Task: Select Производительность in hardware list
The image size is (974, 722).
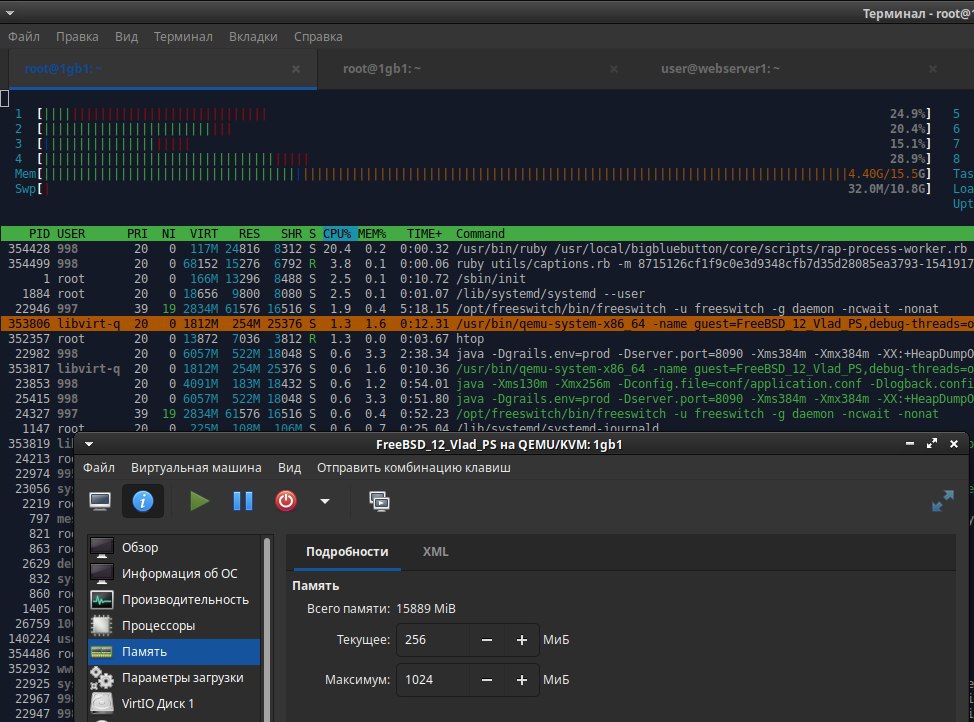Action: [174, 600]
